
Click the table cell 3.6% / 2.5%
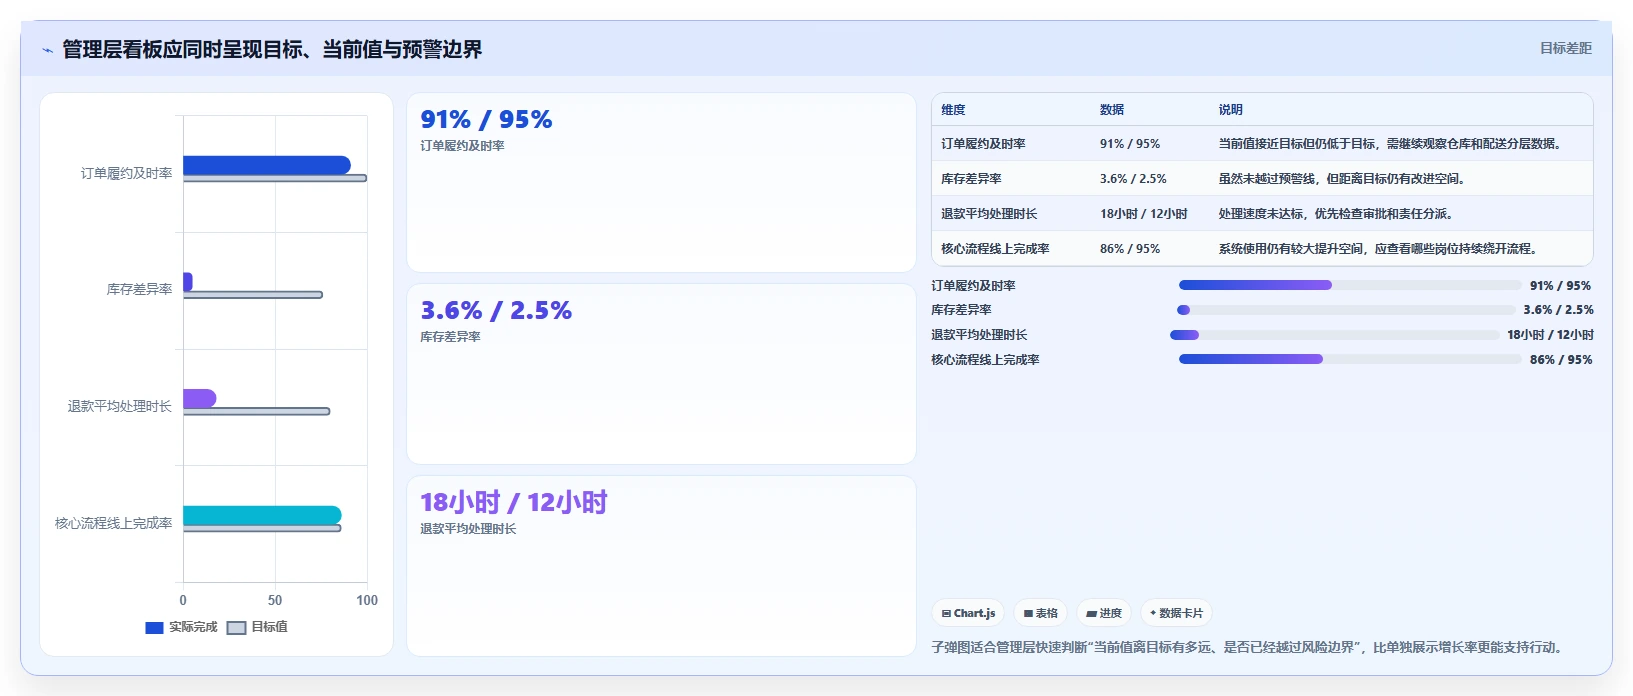click(x=1133, y=179)
